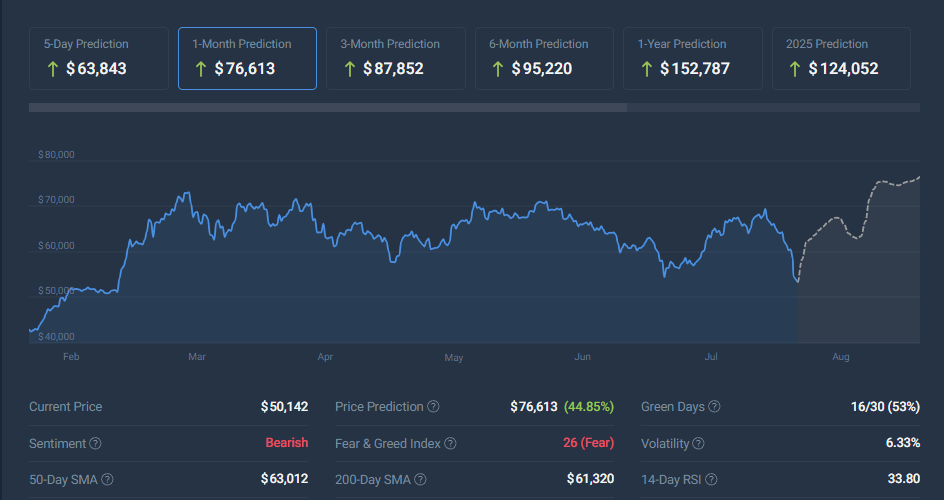
Task: Click the Current Price value $50,142
Action: point(284,407)
